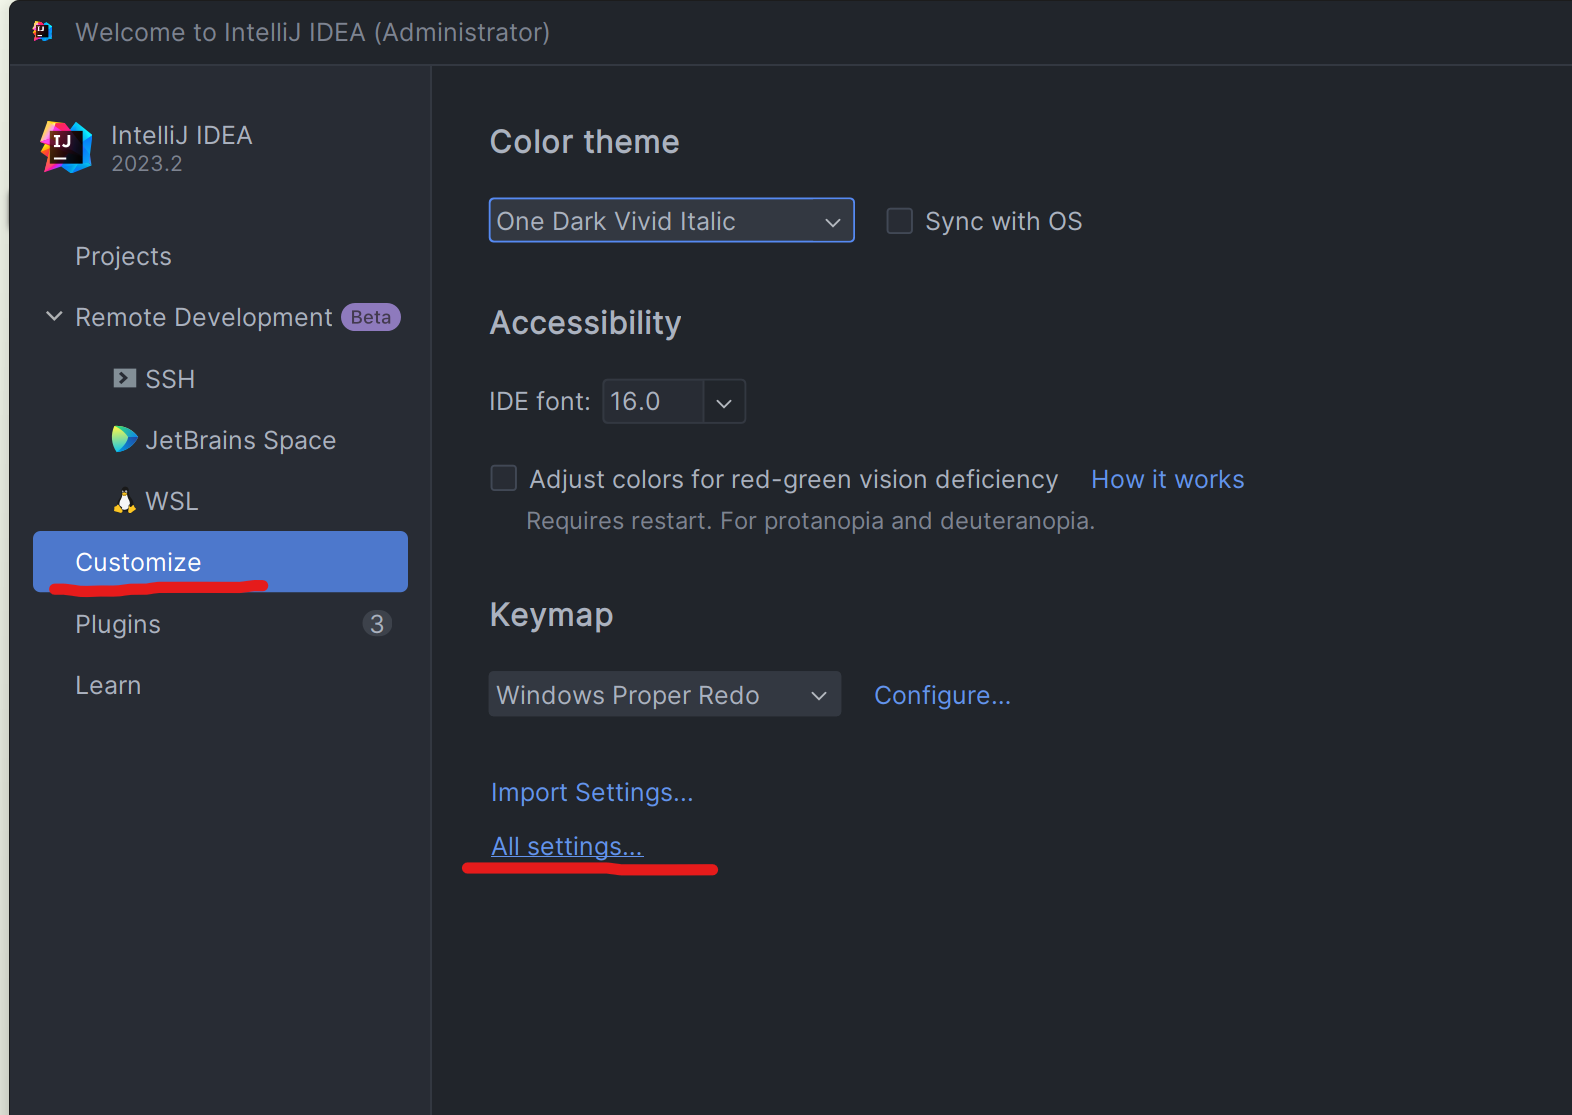Select Projects in the sidebar
This screenshot has height=1115, width=1572.
124,256
